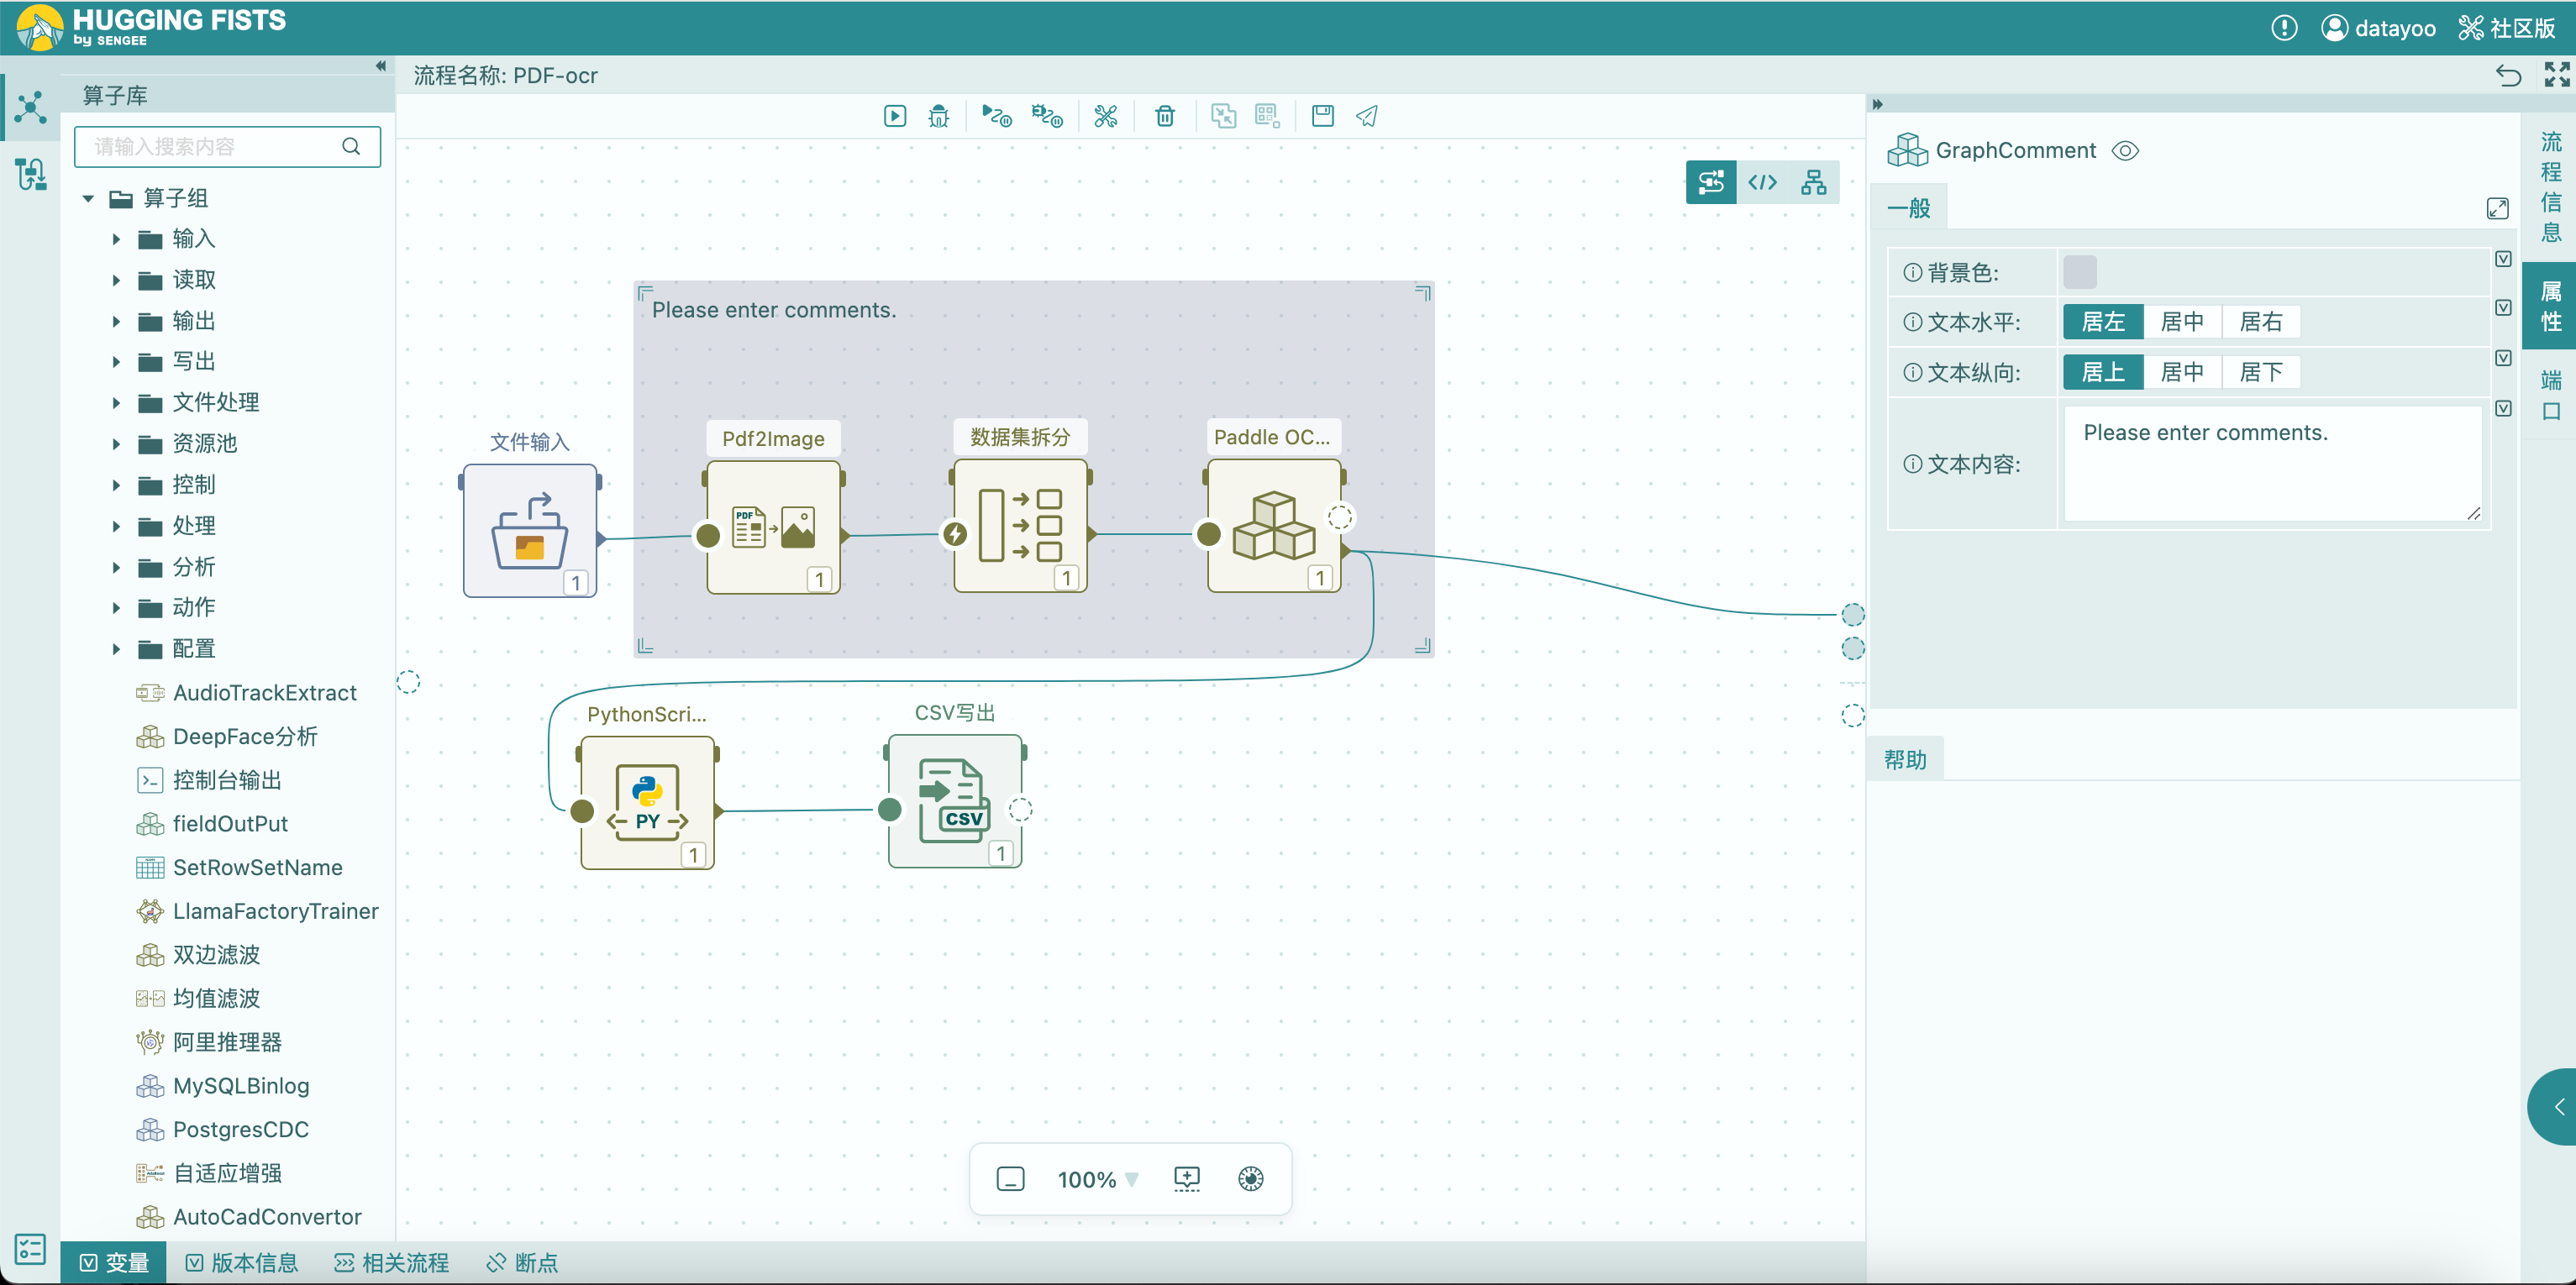This screenshot has height=1285, width=2576.
Task: Click the background color swatch
Action: pyautogui.click(x=2079, y=272)
